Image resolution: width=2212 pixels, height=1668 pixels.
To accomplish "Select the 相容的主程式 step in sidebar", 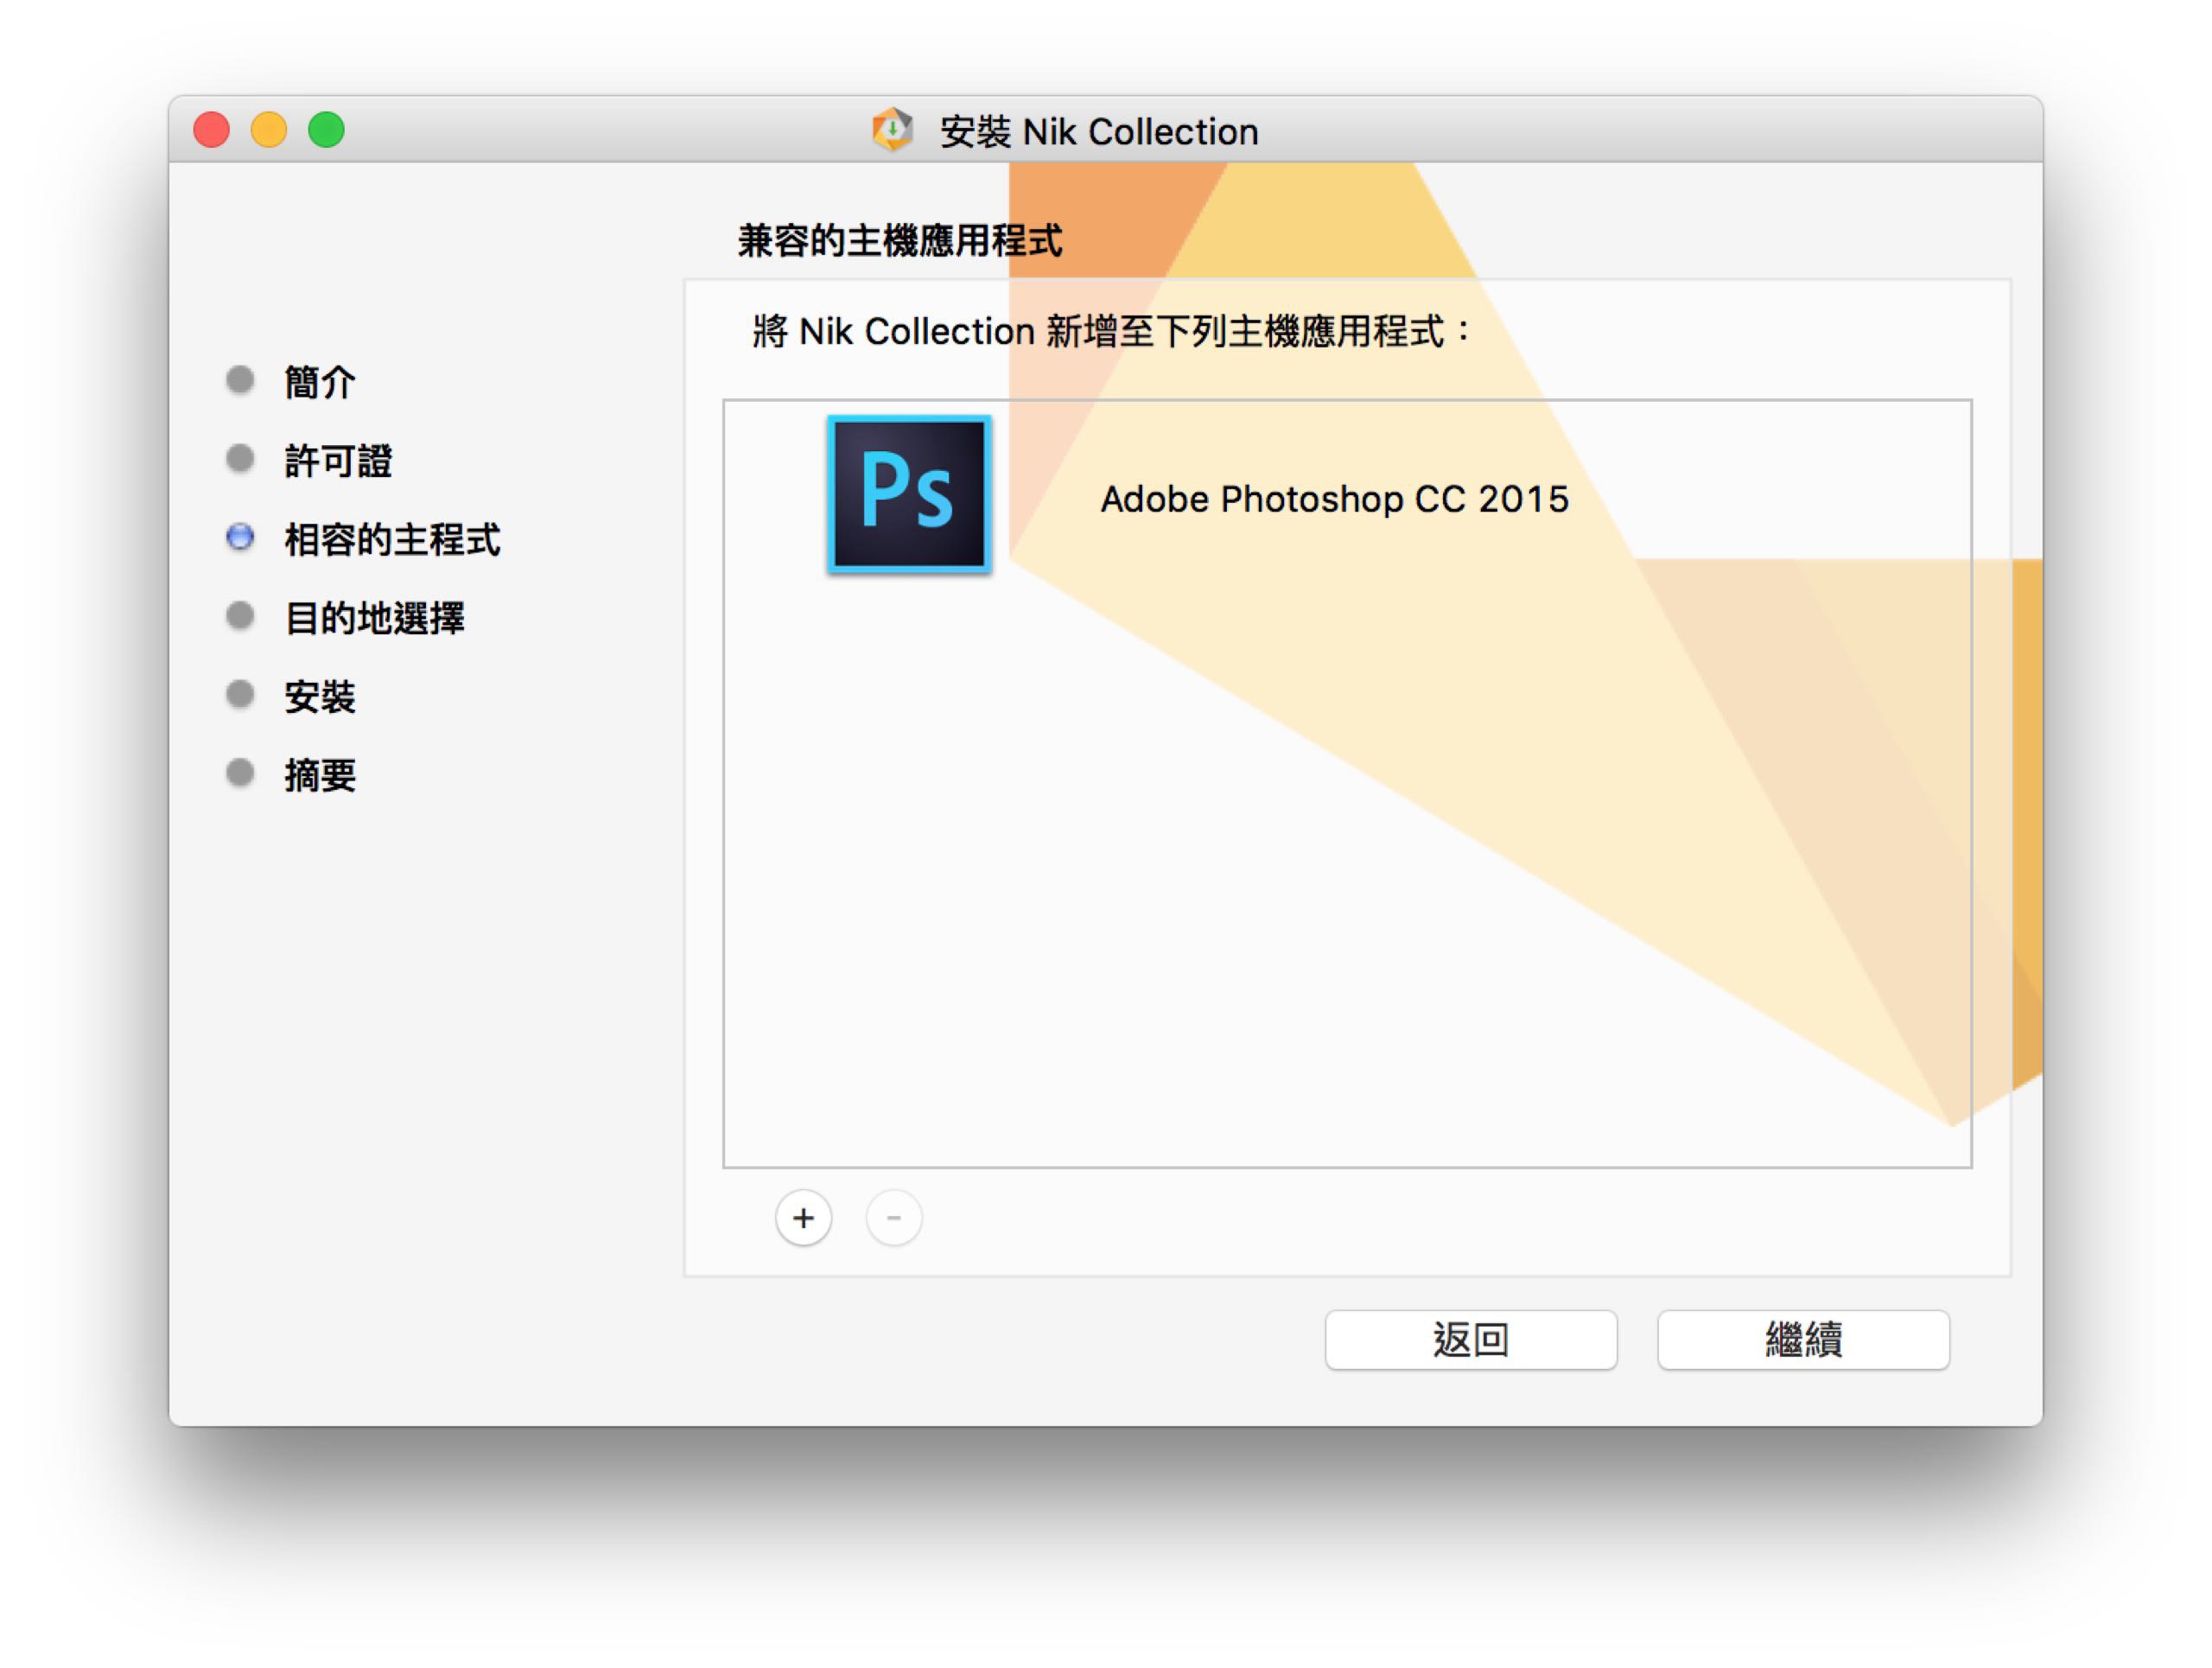I will point(392,540).
